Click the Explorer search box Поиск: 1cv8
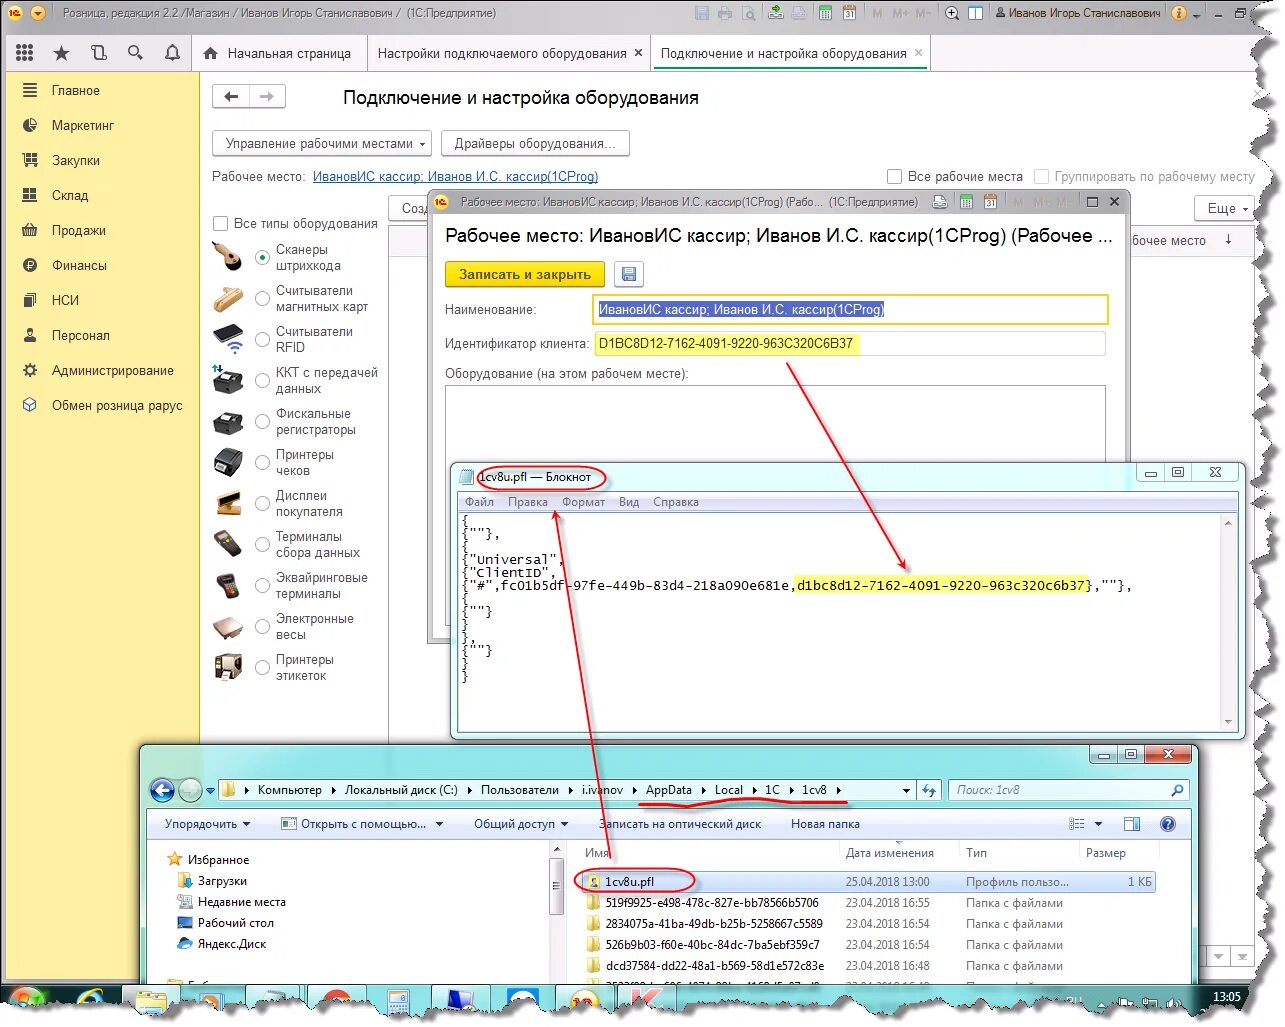 pyautogui.click(x=1068, y=790)
